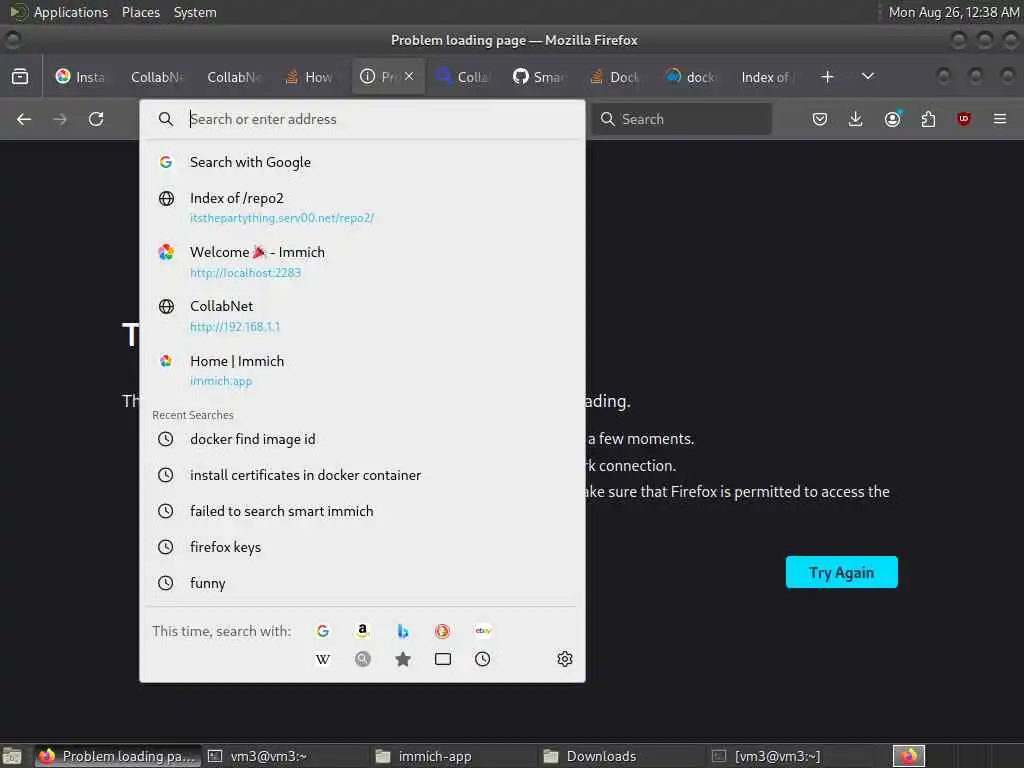This screenshot has height=768, width=1024.
Task: Open the Places menu
Action: click(141, 12)
